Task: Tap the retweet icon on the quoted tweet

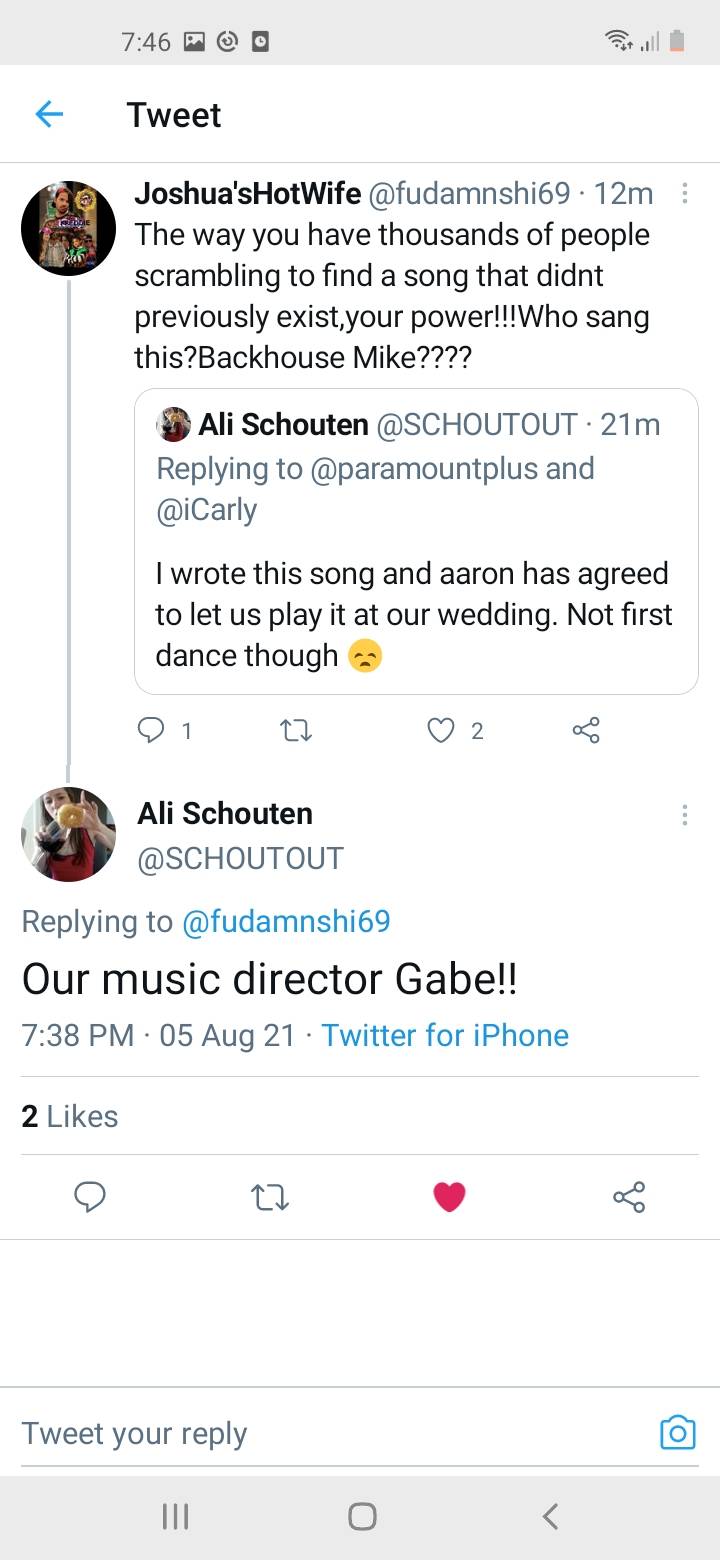Action: coord(295,731)
